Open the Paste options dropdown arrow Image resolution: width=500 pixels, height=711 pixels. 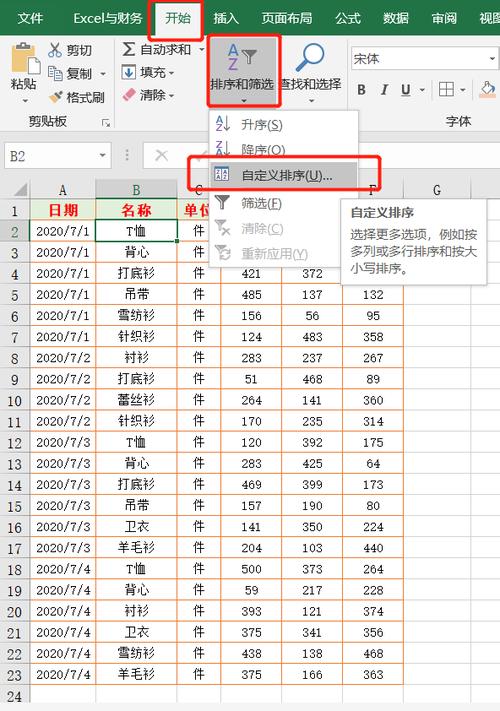[24, 101]
